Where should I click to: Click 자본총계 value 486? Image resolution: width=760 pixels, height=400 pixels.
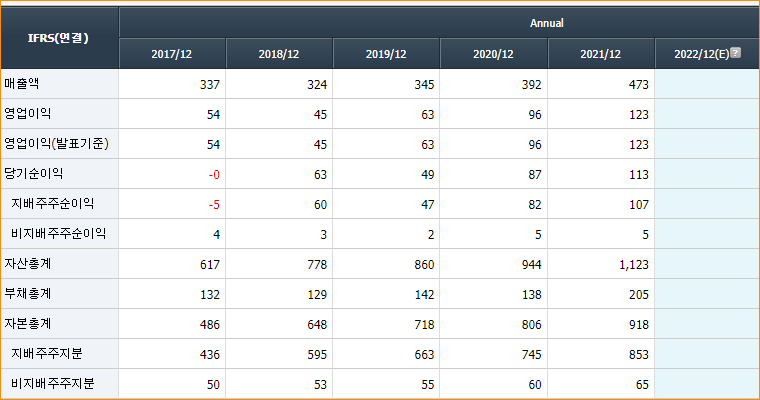click(210, 325)
